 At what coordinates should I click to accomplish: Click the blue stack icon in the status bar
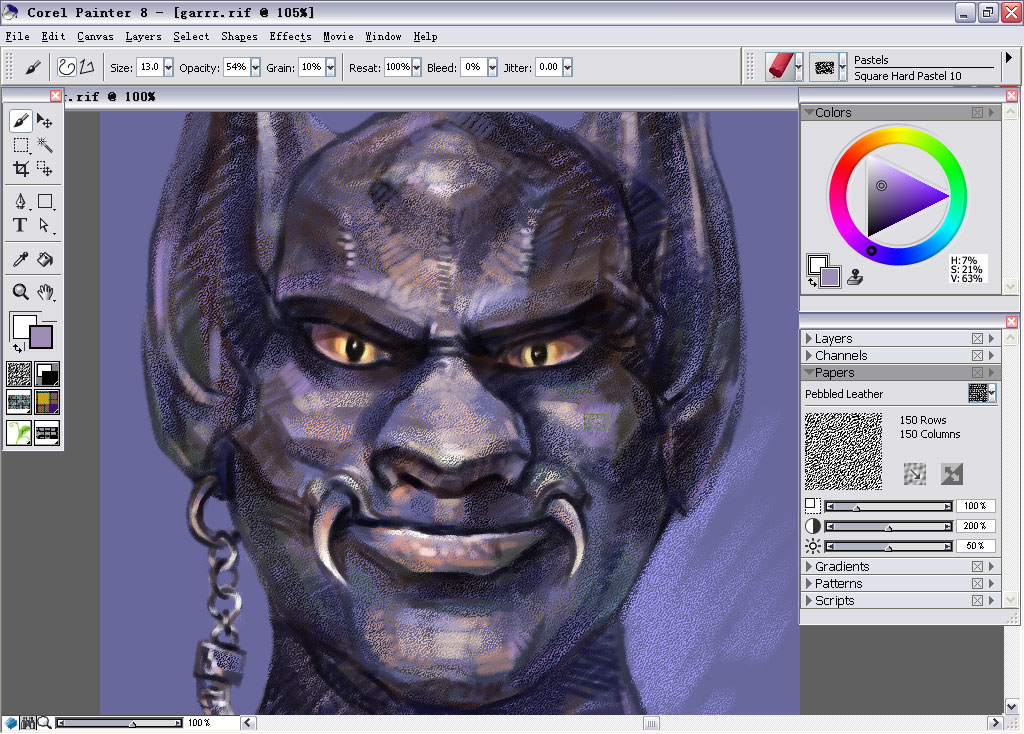pos(11,723)
